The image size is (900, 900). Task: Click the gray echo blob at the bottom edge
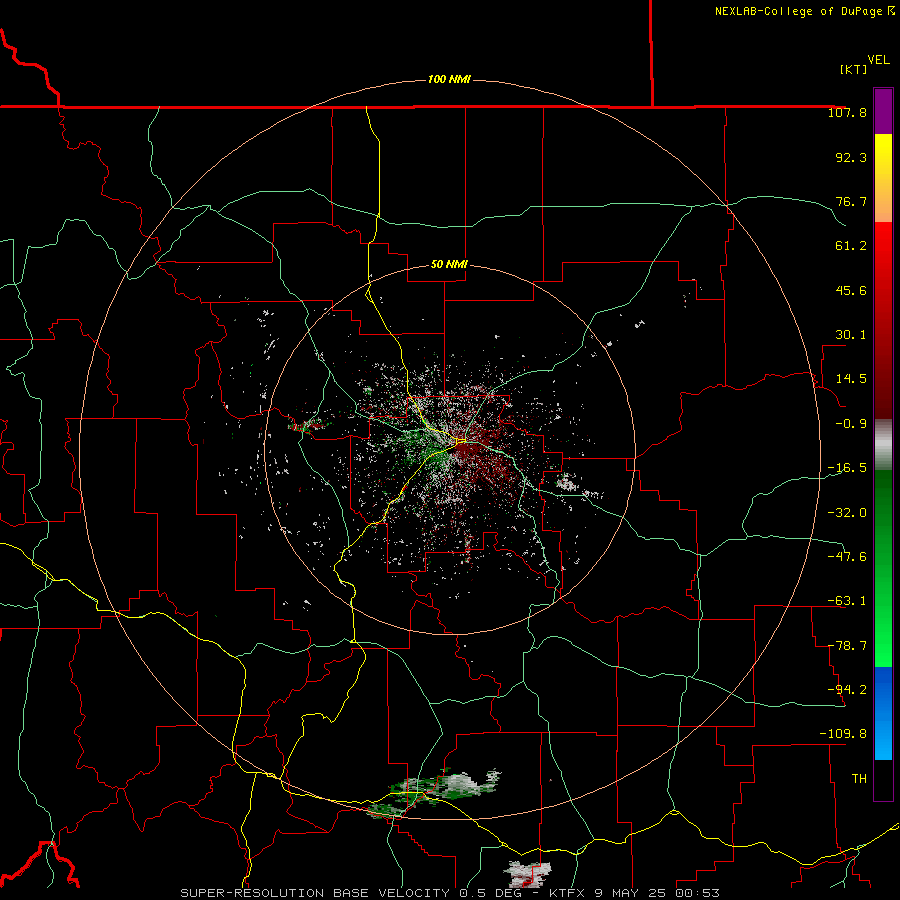point(527,874)
